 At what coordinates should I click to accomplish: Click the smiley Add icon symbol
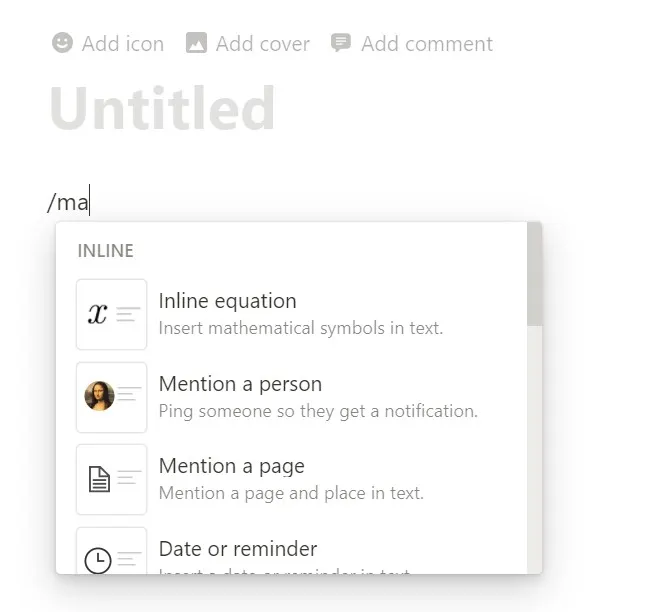click(x=62, y=43)
